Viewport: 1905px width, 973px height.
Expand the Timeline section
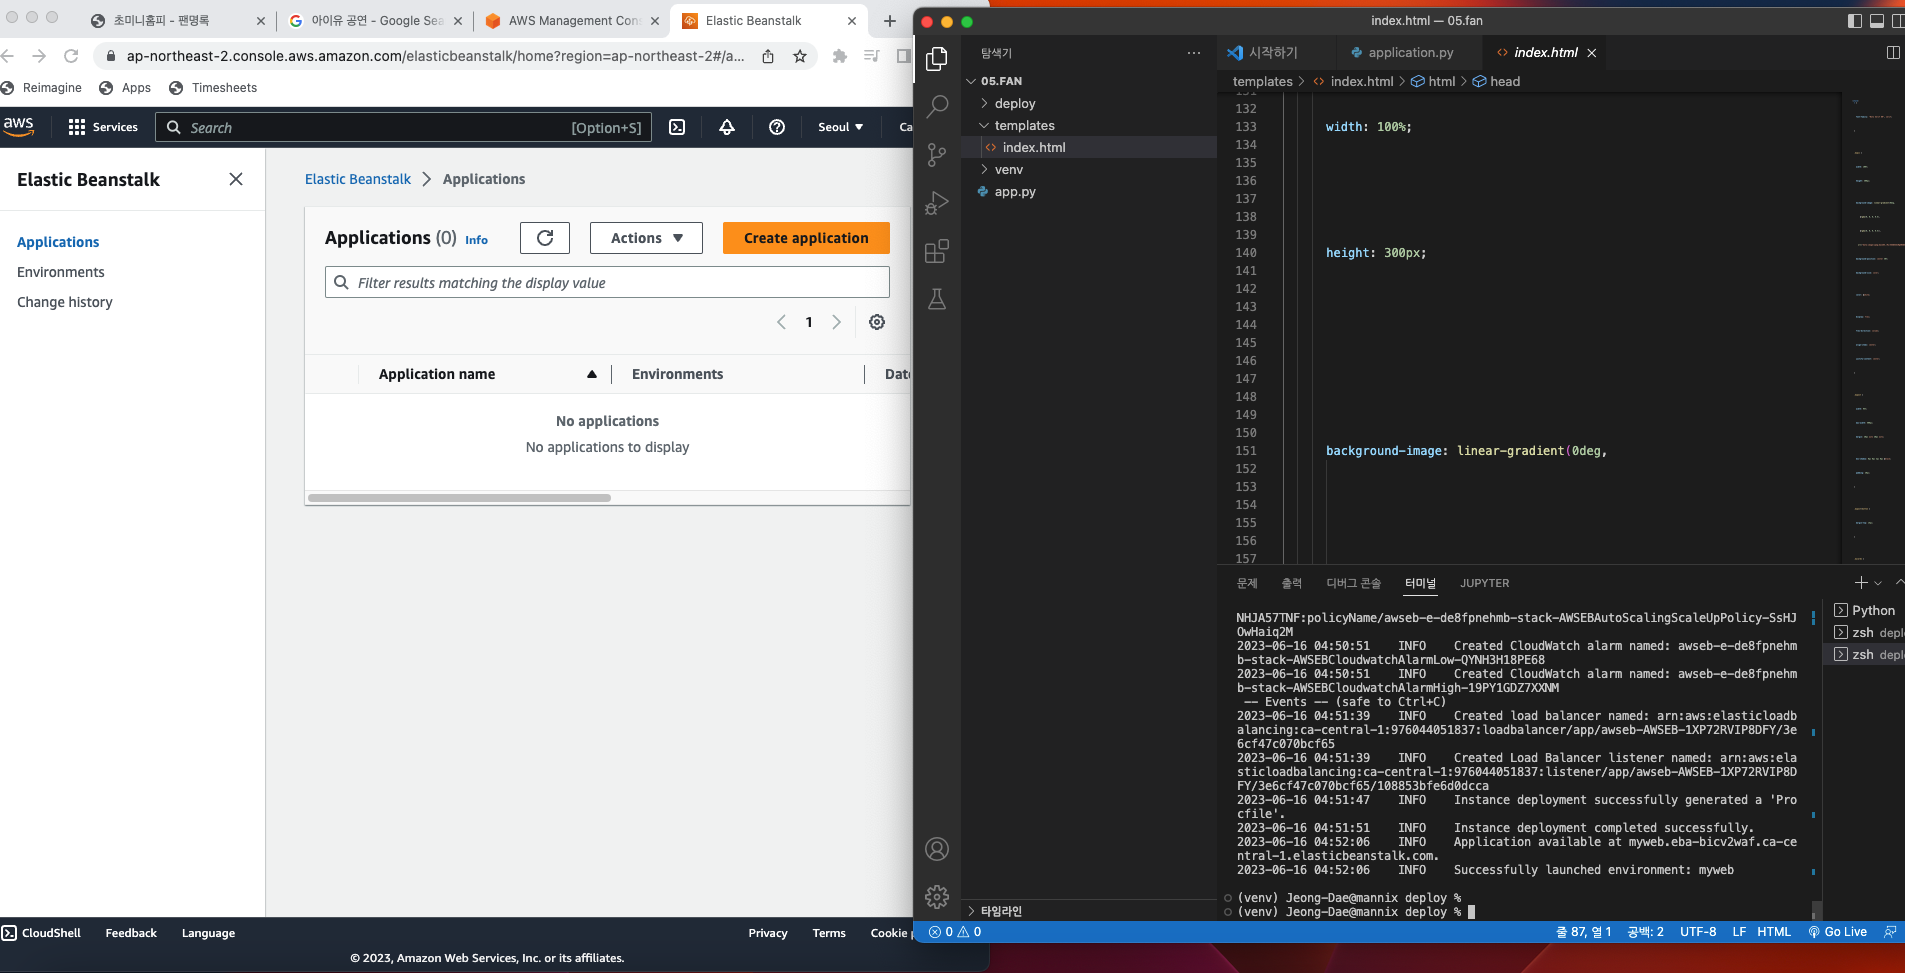click(x=1001, y=911)
